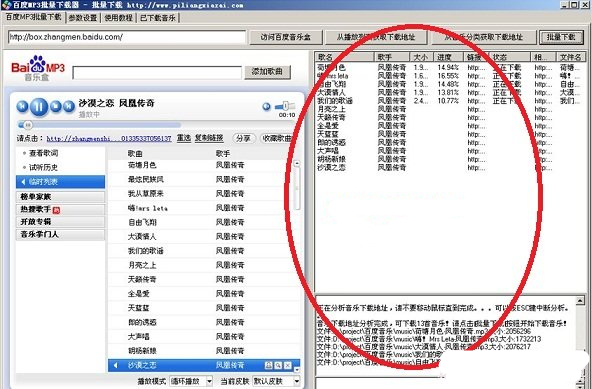Open the 音乐掌门人 section
The image size is (592, 389).
[60, 235]
